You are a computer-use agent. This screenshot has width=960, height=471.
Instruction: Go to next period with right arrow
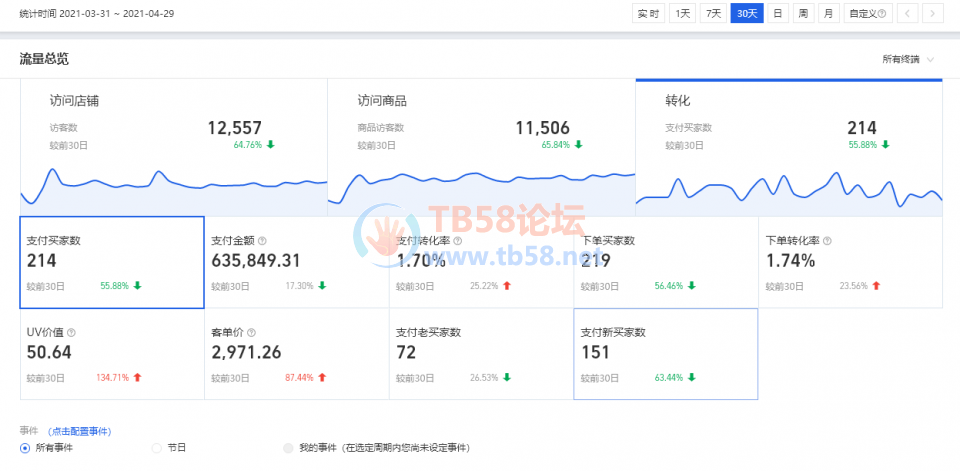pyautogui.click(x=932, y=13)
